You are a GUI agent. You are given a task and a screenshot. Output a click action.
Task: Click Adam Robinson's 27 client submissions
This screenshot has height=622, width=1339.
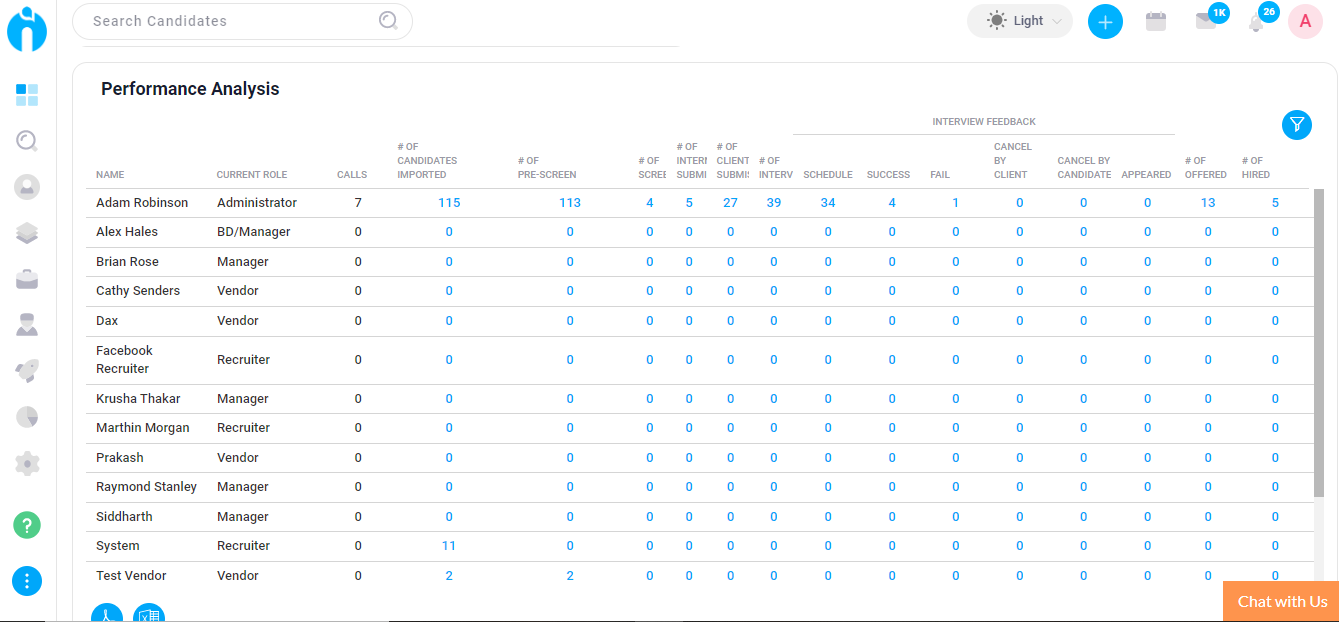730,203
